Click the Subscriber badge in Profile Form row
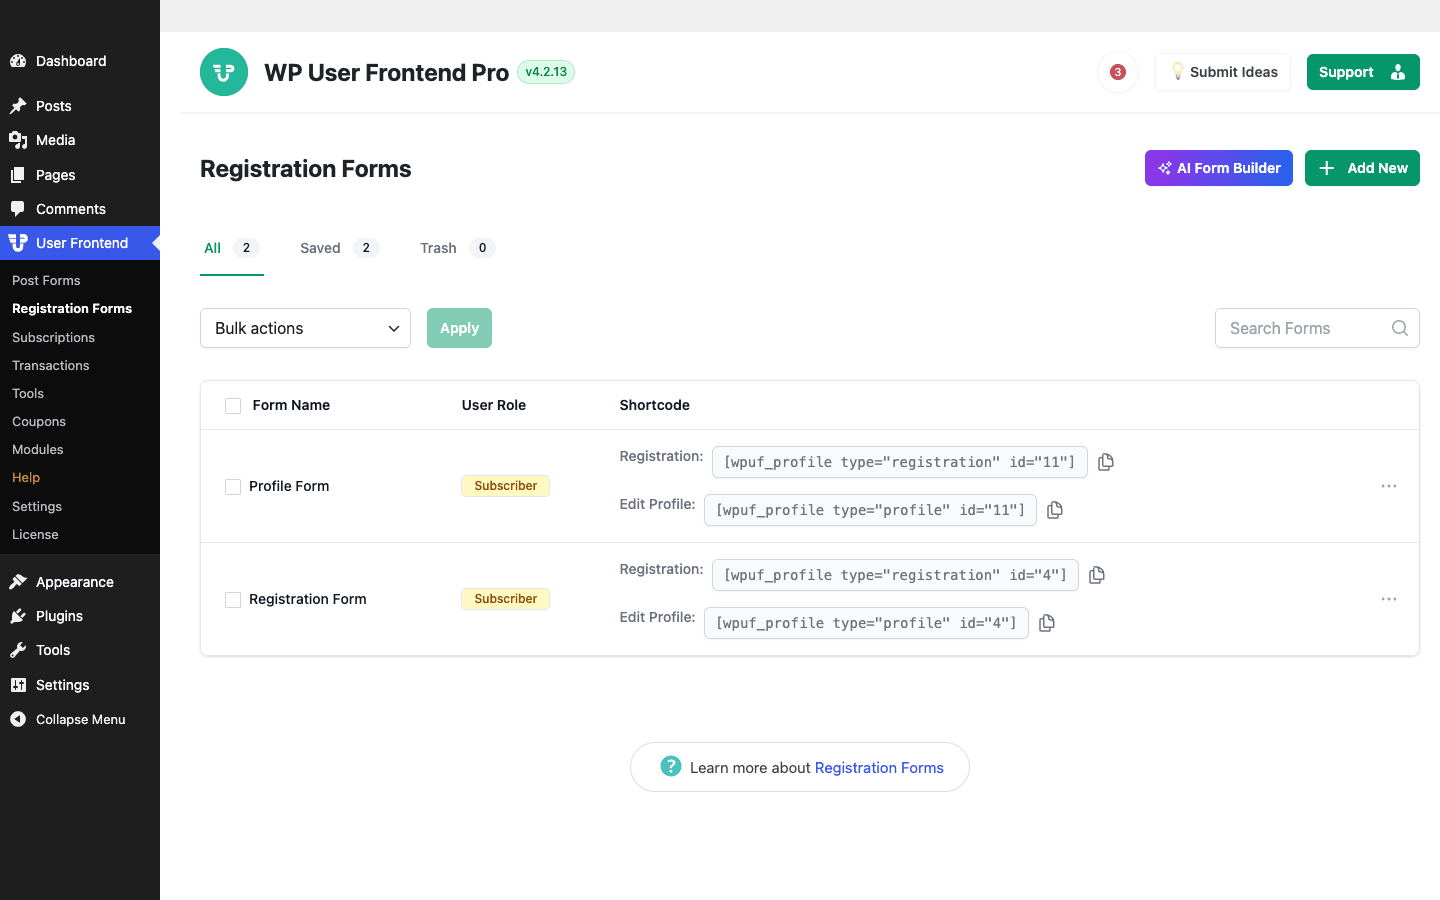Screen dimensions: 1440x900 (x=505, y=486)
